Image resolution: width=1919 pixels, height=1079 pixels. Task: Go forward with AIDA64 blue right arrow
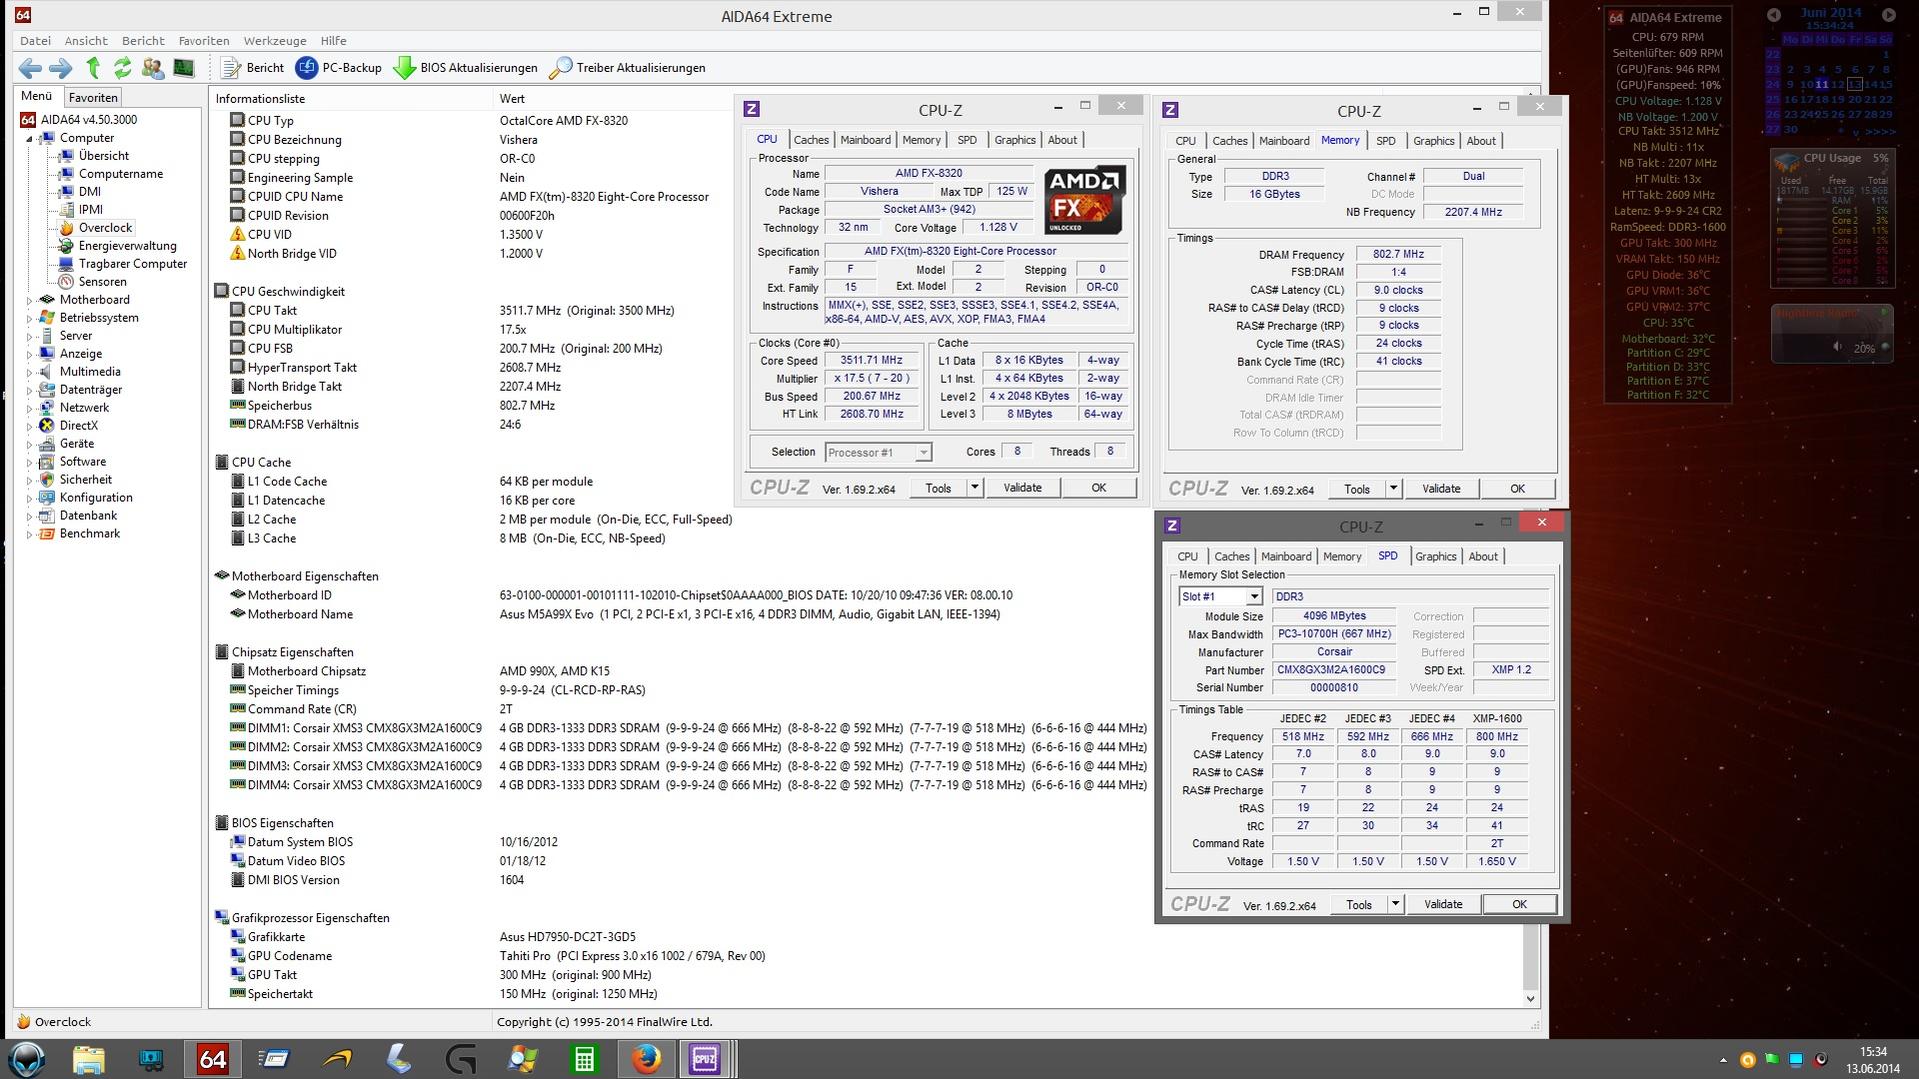61,68
